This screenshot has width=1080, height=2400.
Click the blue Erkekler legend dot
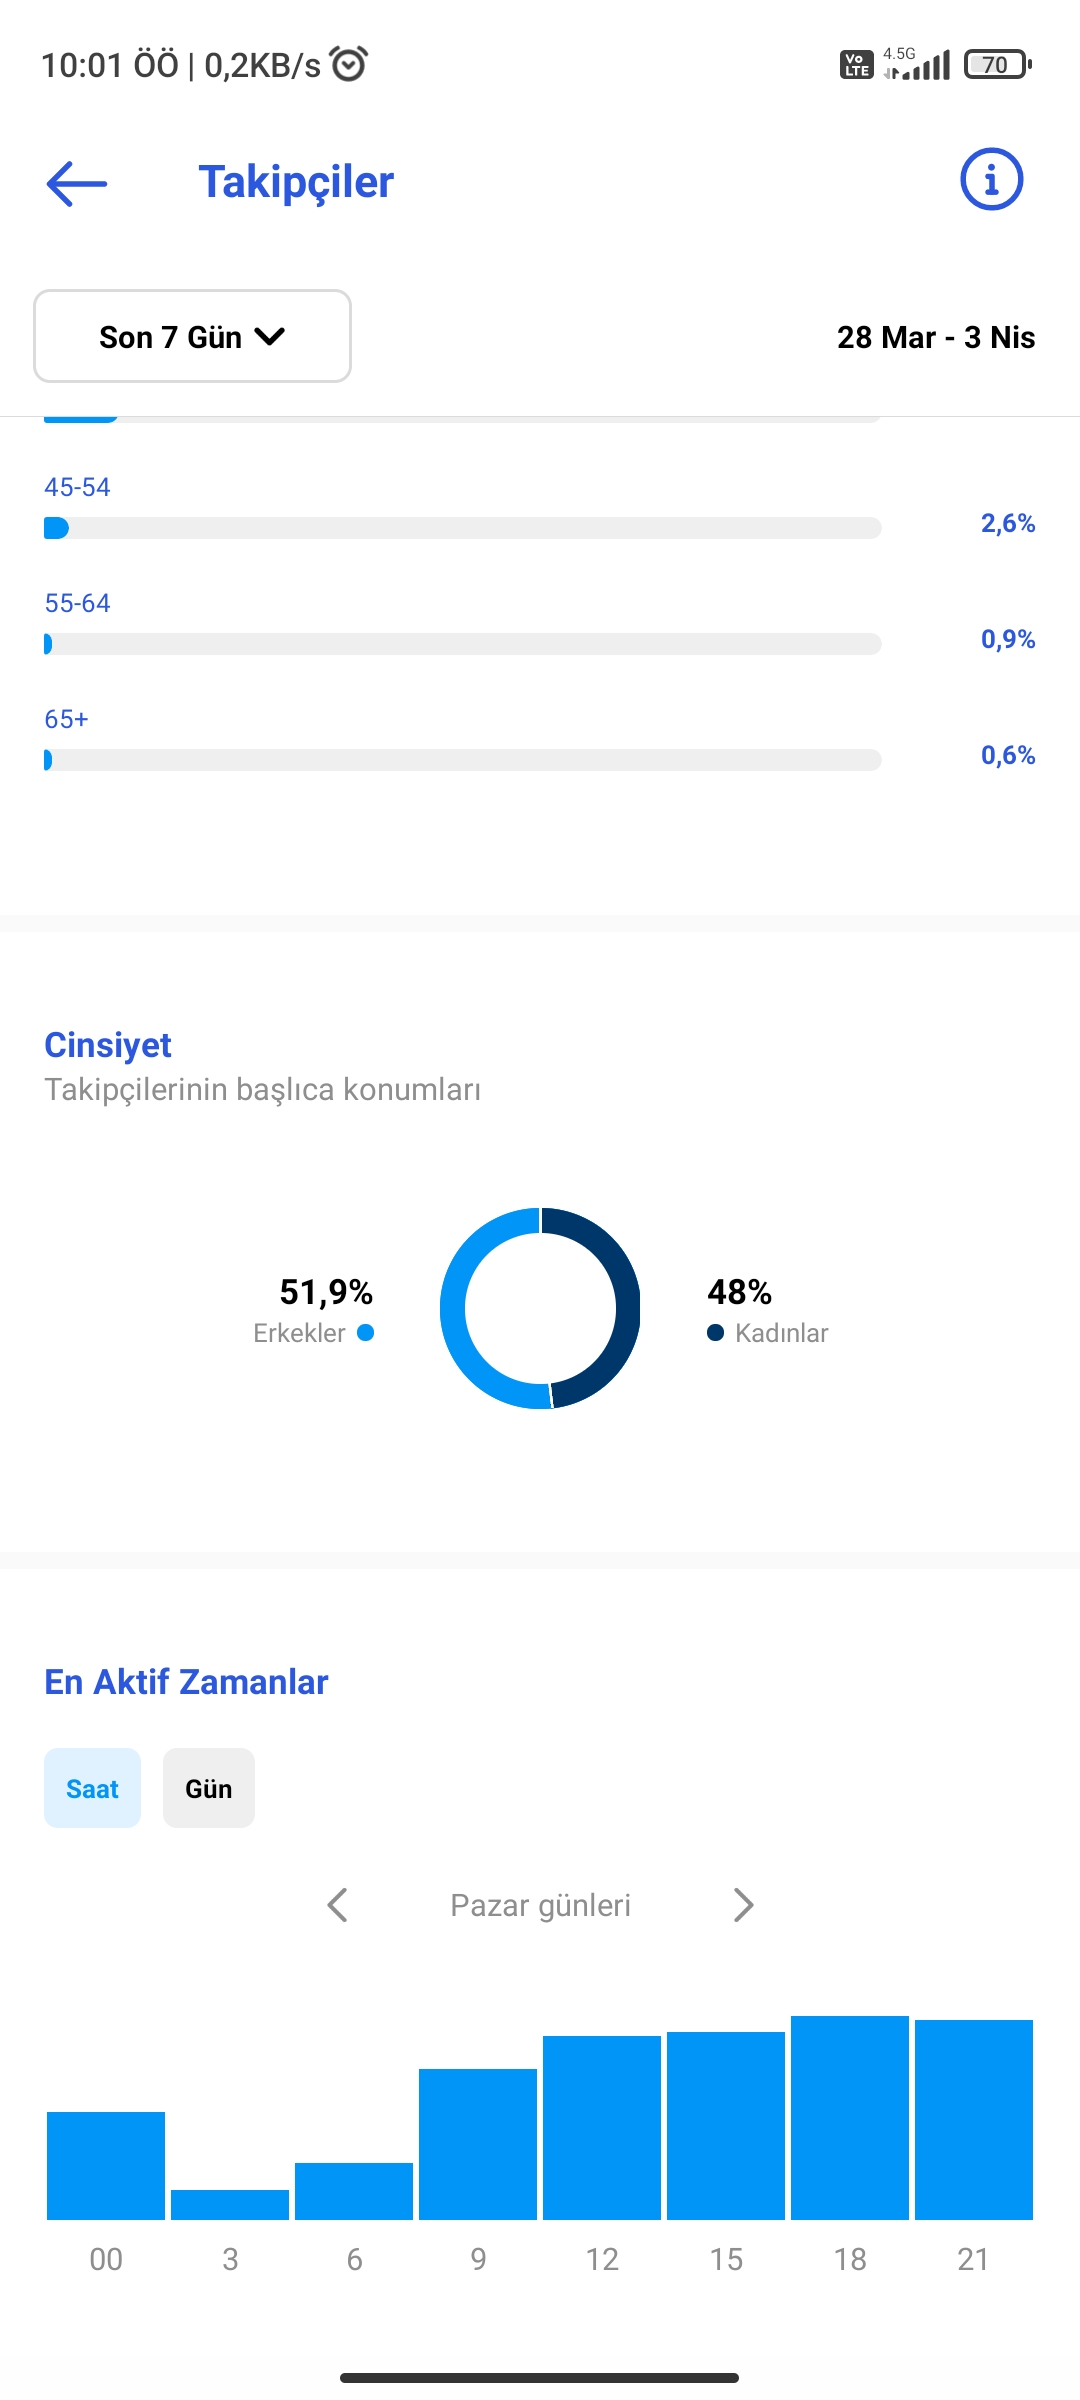coord(366,1332)
